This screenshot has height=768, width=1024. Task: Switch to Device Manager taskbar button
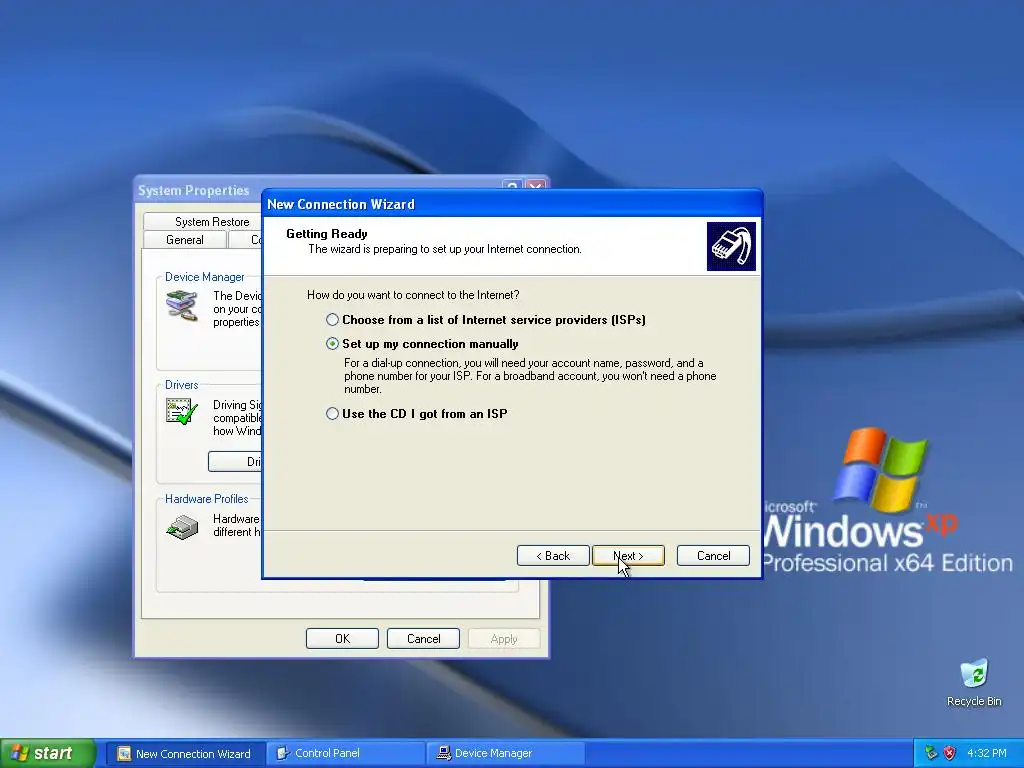click(x=505, y=754)
